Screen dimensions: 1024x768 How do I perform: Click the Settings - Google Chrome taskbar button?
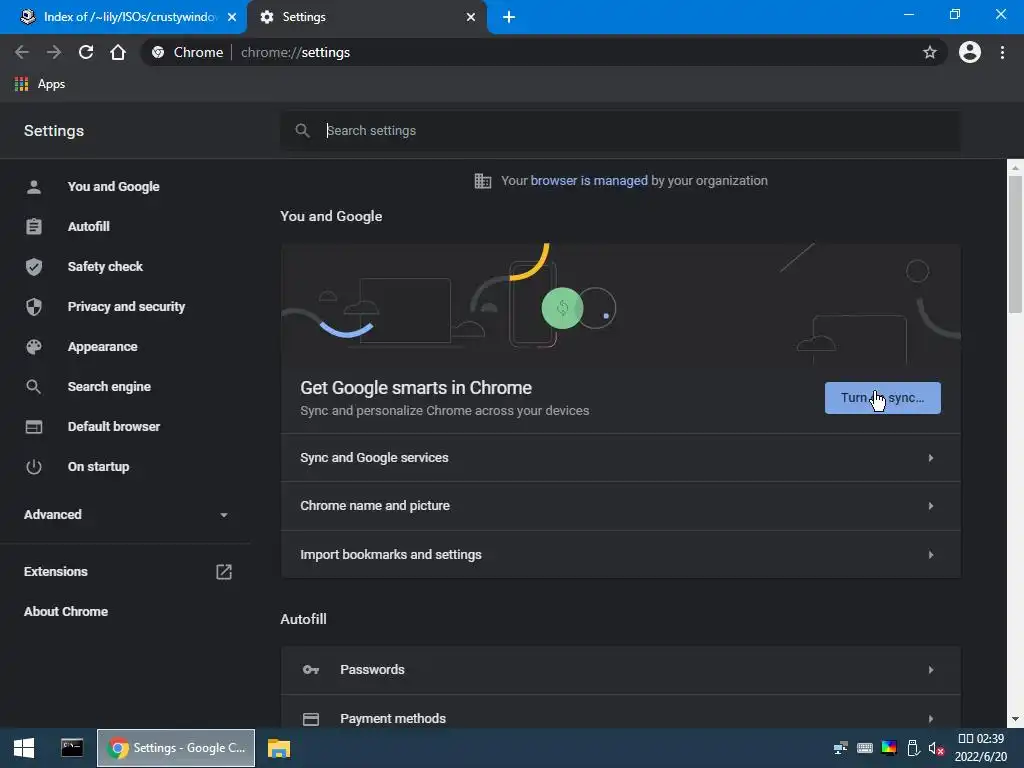point(176,748)
